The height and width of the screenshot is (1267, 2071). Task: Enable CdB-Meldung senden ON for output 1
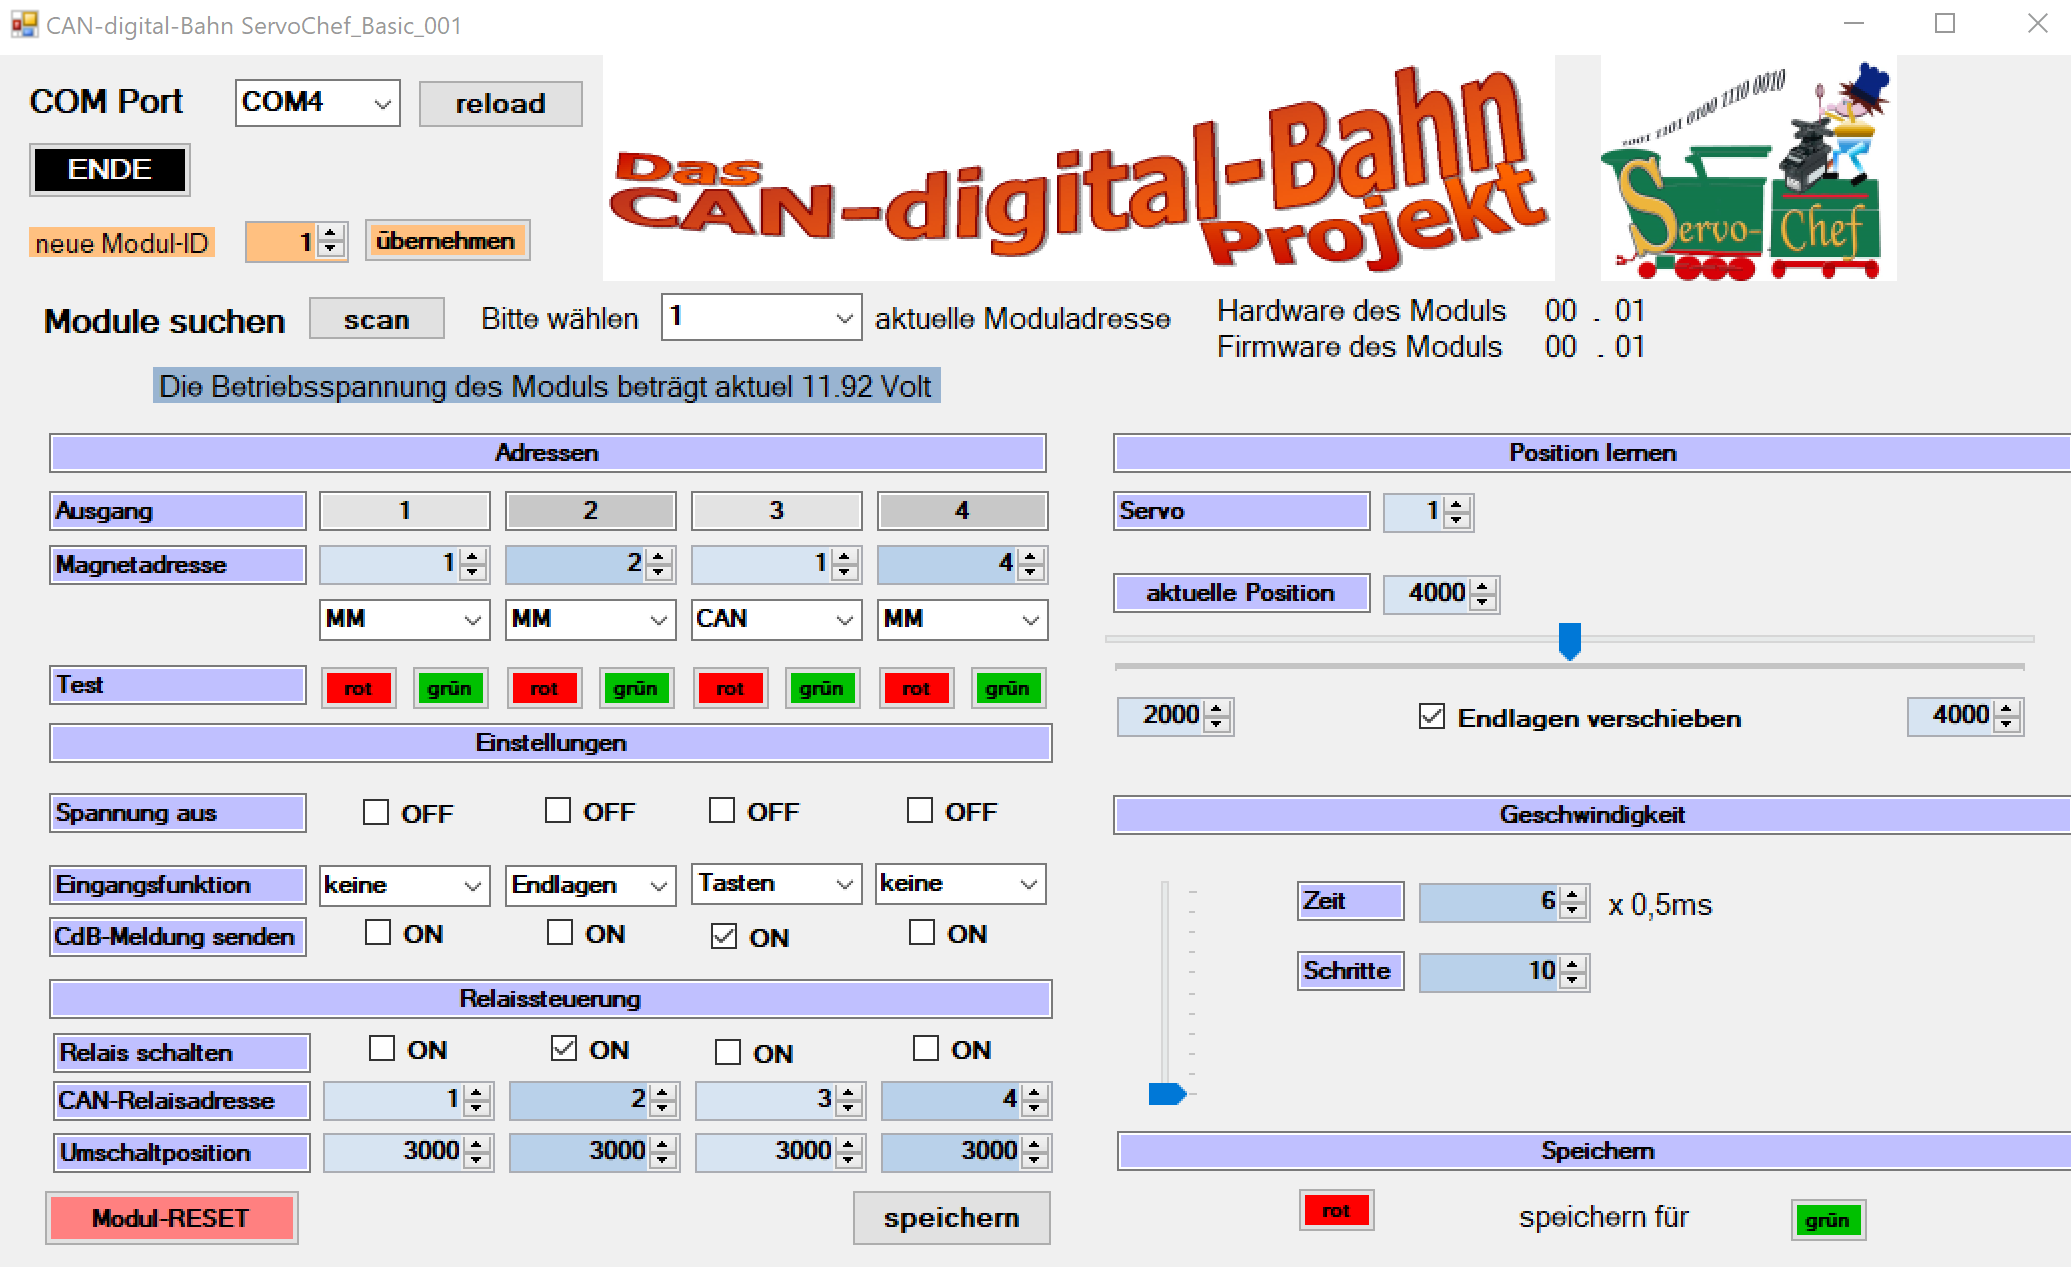[x=378, y=932]
